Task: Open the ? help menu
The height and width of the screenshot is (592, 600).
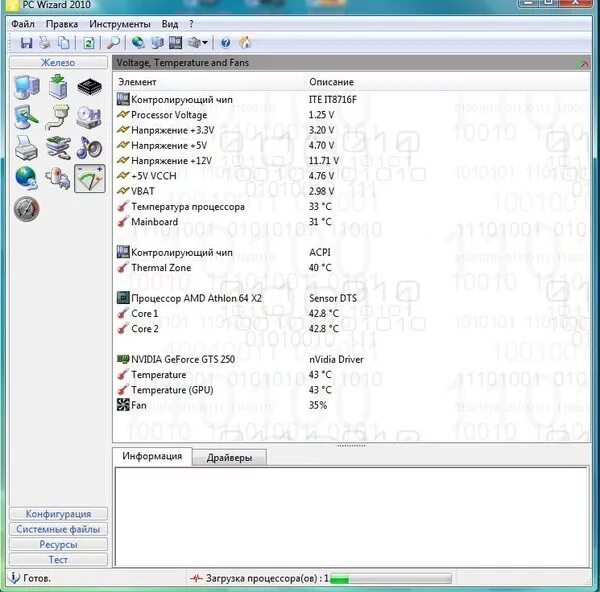Action: coord(191,24)
